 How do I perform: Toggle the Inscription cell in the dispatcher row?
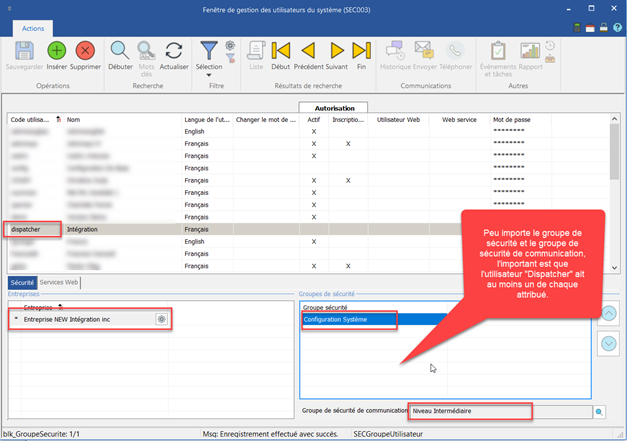pyautogui.click(x=347, y=229)
